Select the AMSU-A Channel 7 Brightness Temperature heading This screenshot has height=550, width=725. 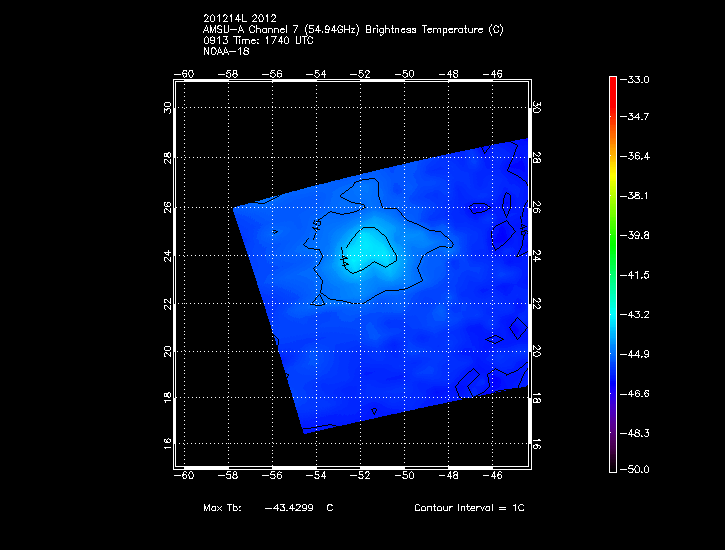tap(353, 31)
